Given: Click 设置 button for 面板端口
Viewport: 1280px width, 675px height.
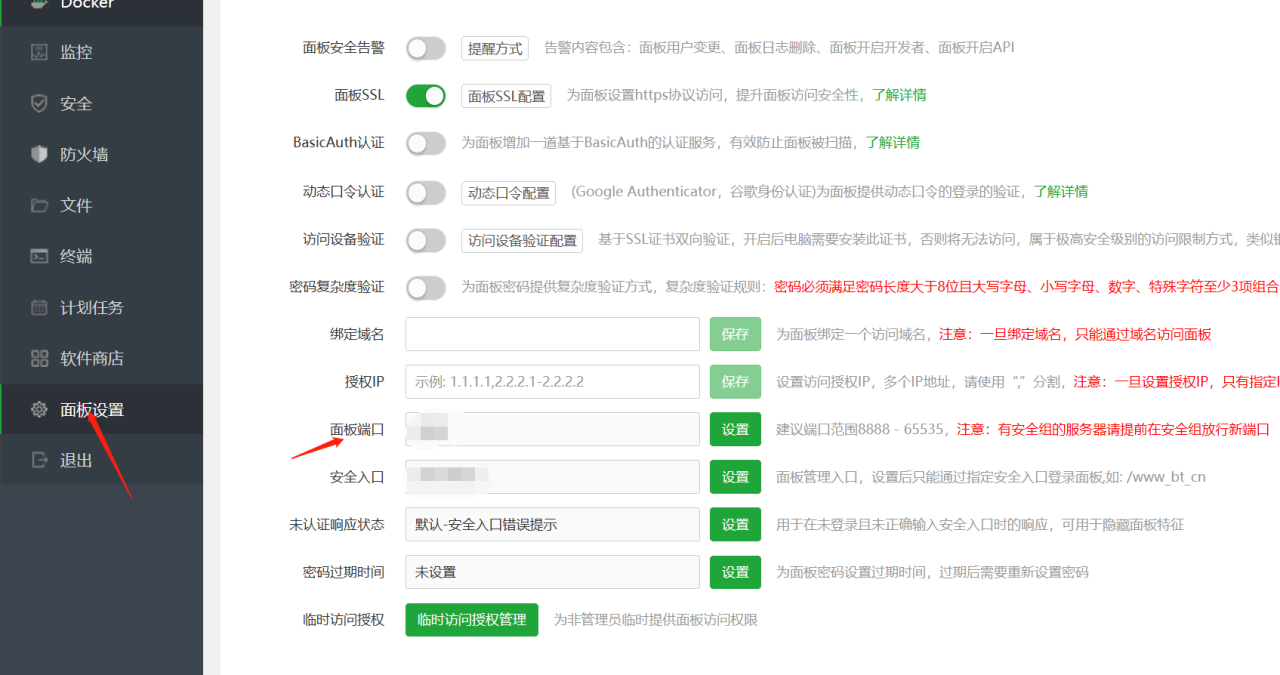Looking at the screenshot, I should (x=735, y=429).
